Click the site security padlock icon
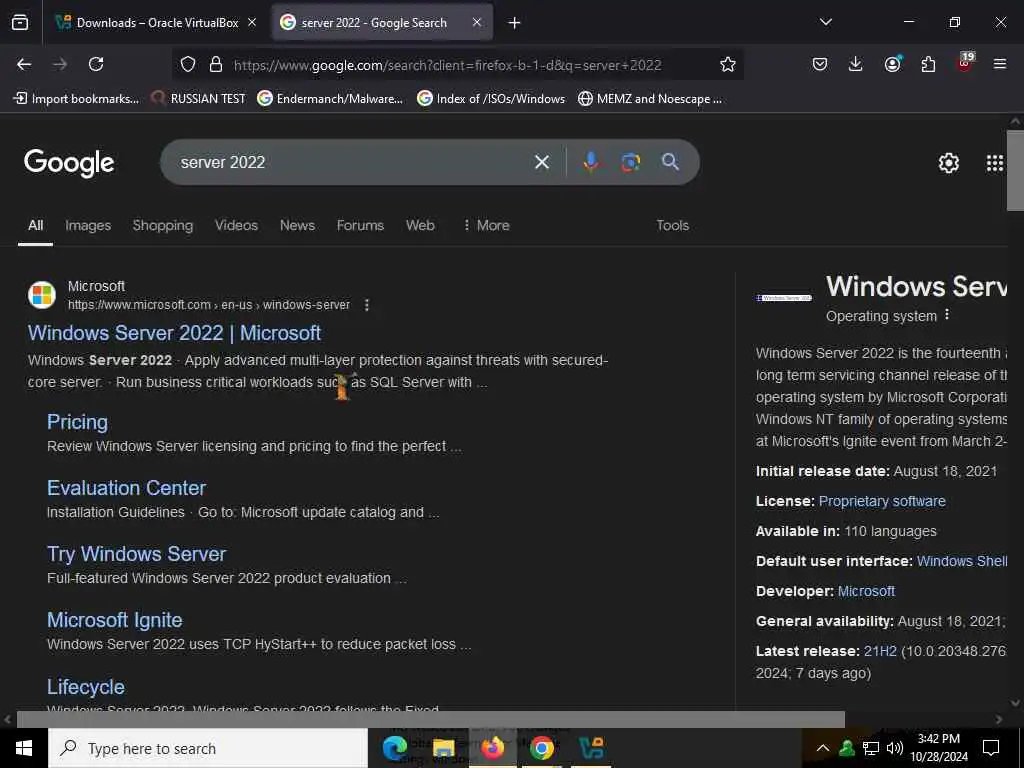This screenshot has height=768, width=1024. (216, 64)
